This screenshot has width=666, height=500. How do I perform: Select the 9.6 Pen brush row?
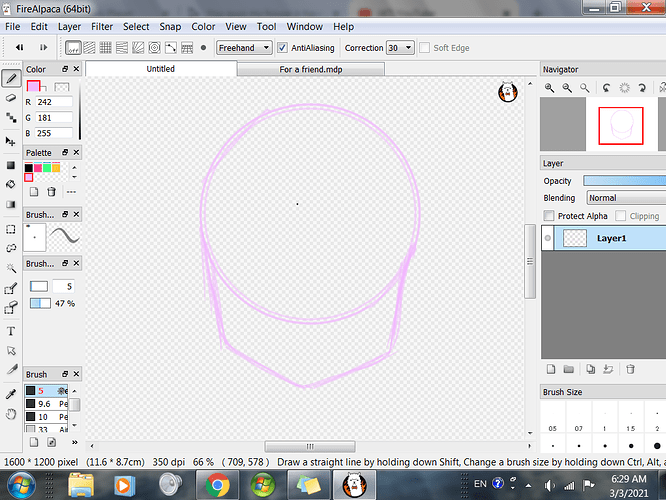coord(46,404)
